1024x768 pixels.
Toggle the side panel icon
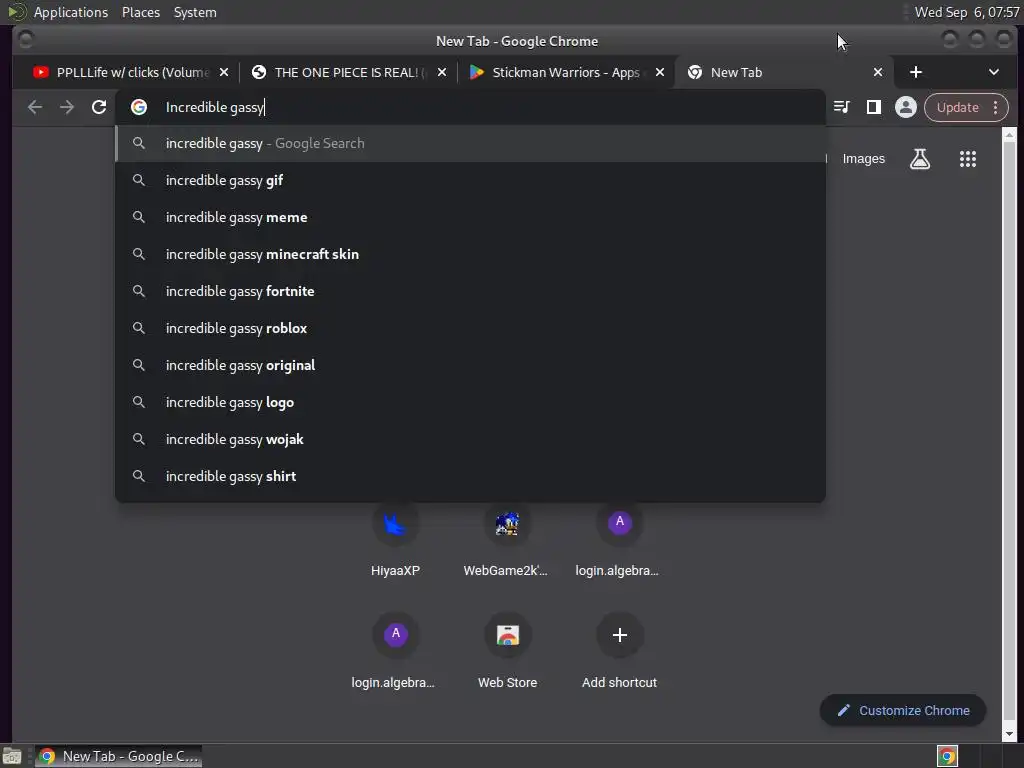point(873,107)
